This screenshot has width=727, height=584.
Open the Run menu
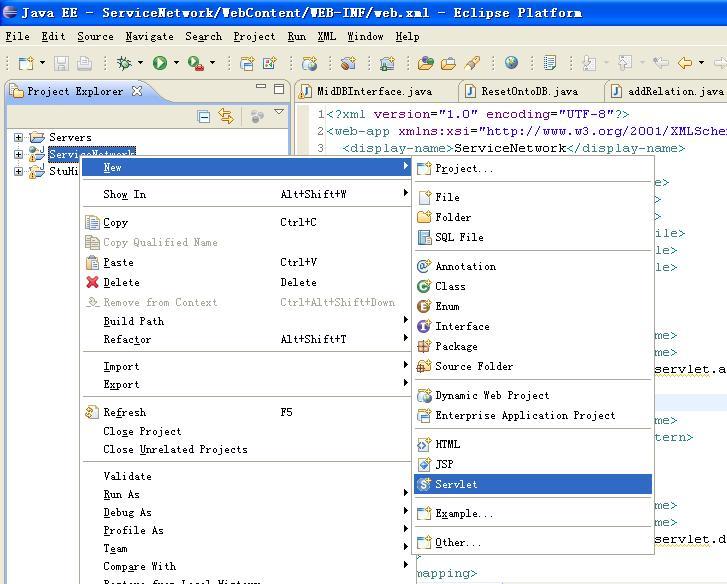click(x=297, y=36)
